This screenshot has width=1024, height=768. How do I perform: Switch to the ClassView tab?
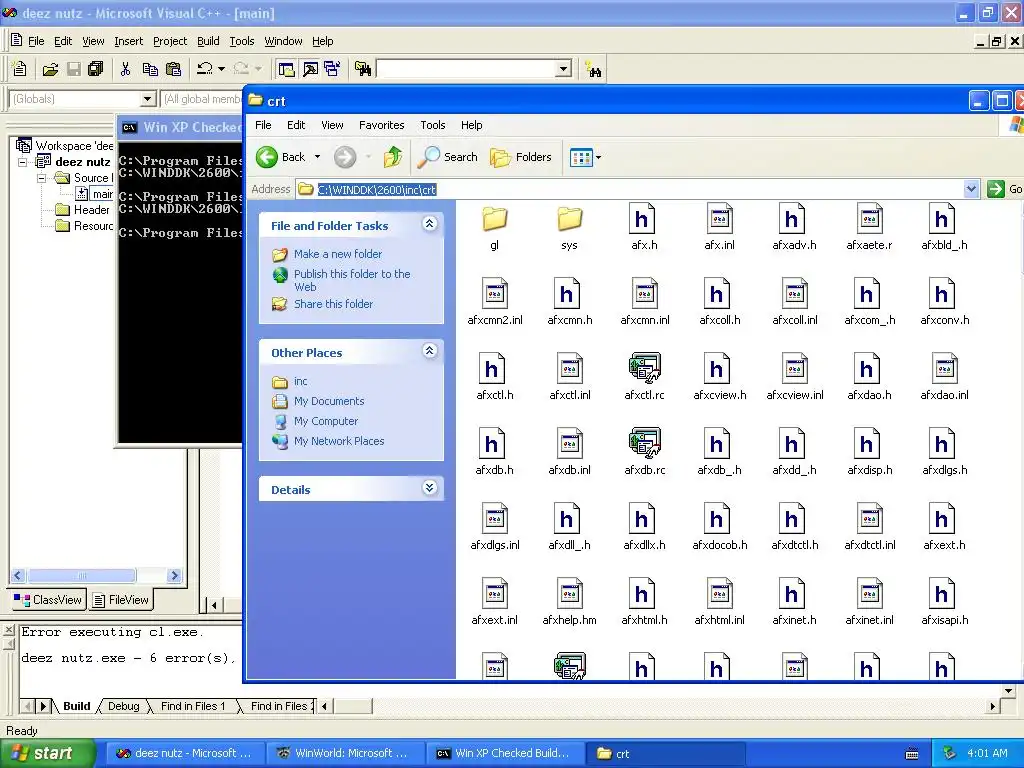[48, 600]
